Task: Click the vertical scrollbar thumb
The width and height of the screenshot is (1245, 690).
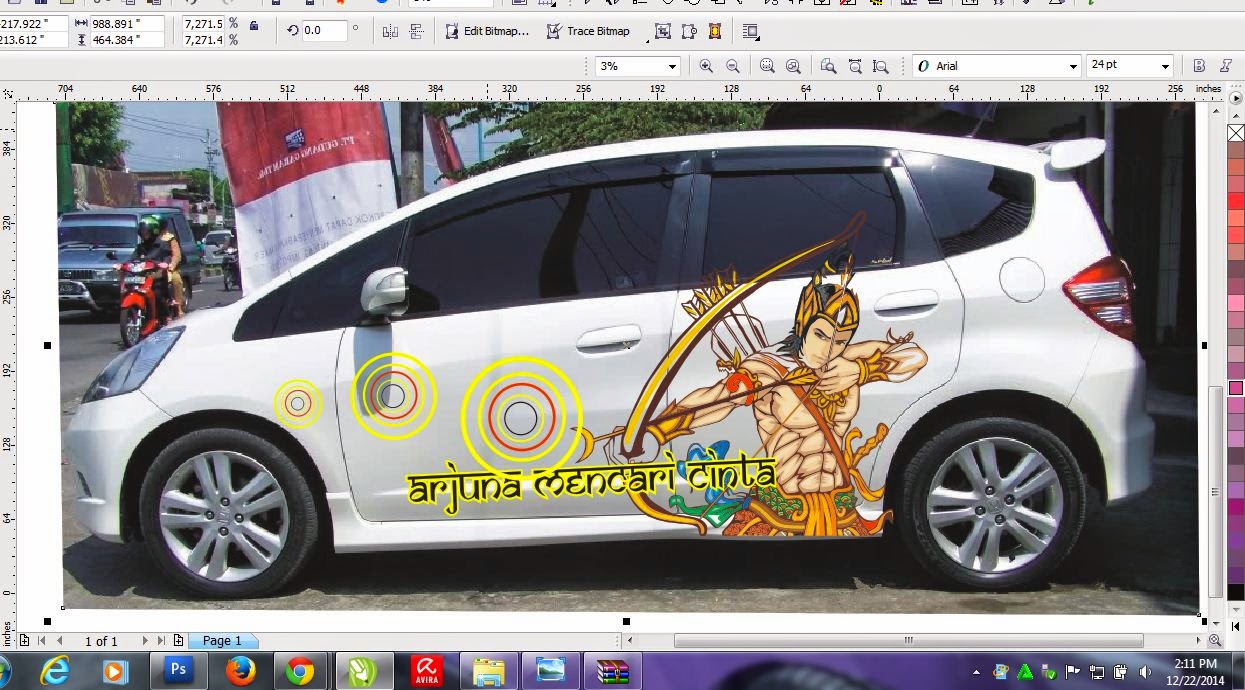Action: tap(1215, 490)
